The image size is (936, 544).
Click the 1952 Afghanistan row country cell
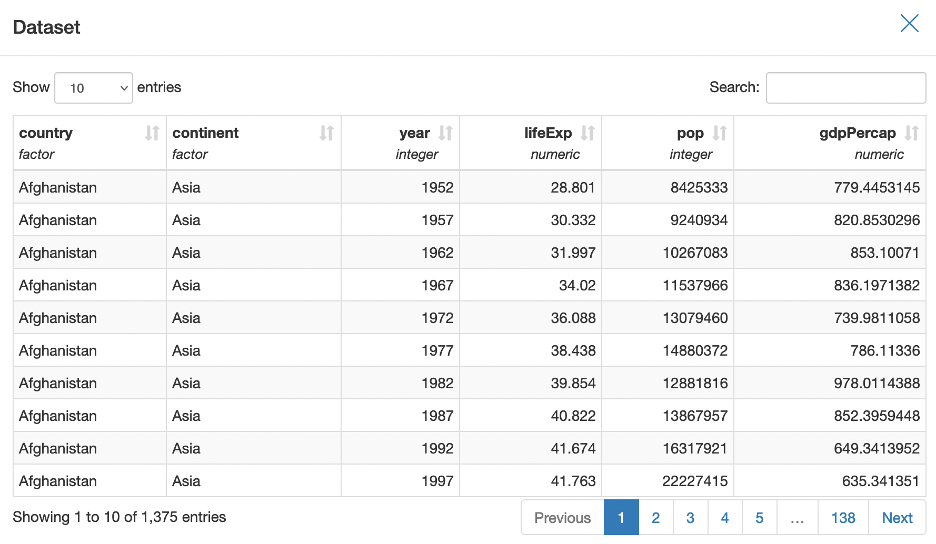click(58, 187)
